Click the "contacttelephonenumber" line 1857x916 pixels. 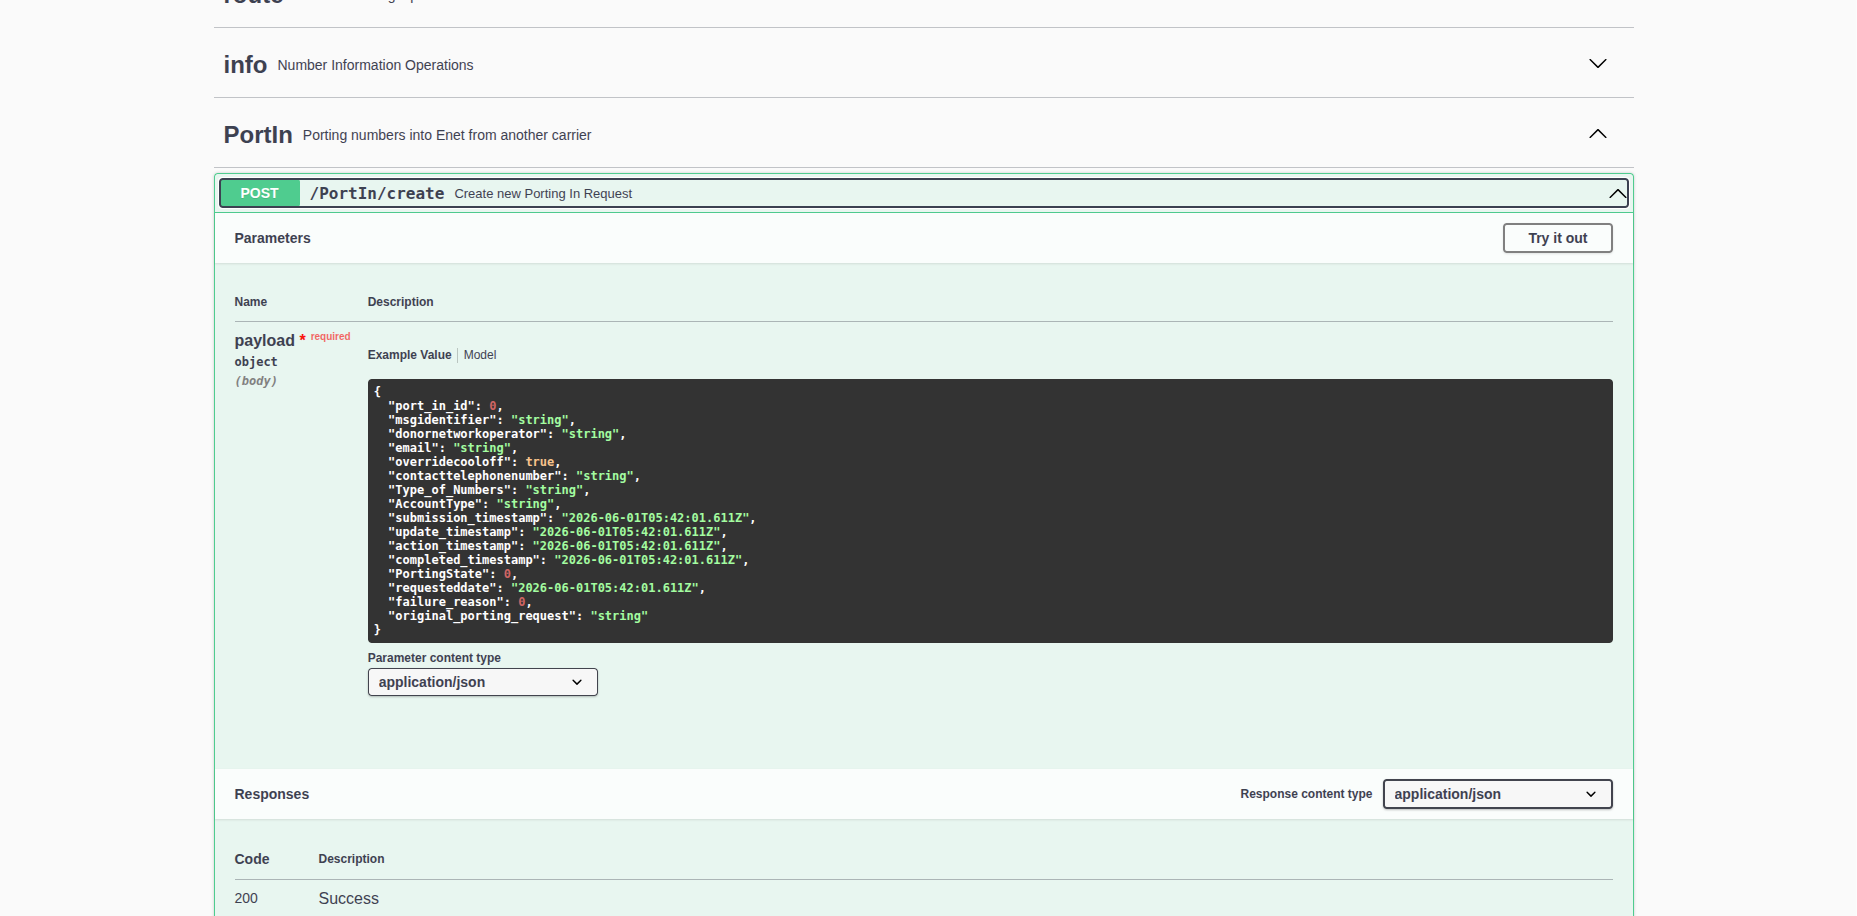pos(513,476)
